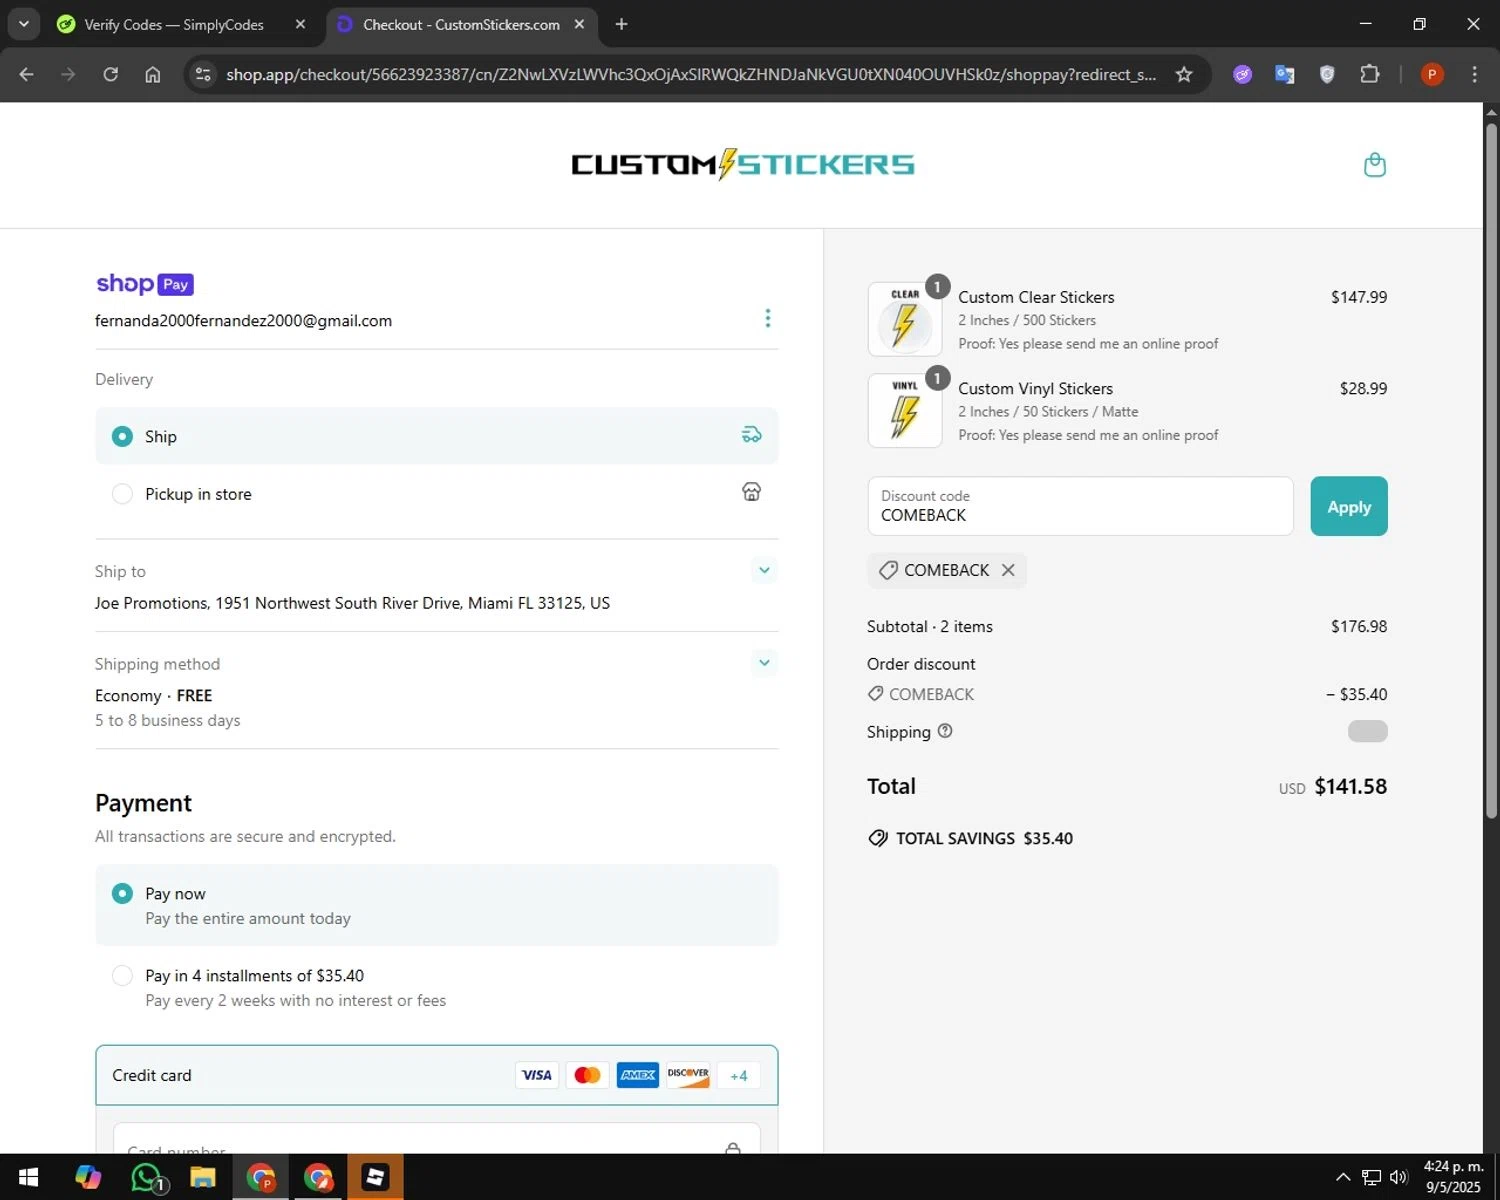Open a new browser tab

tap(622, 24)
